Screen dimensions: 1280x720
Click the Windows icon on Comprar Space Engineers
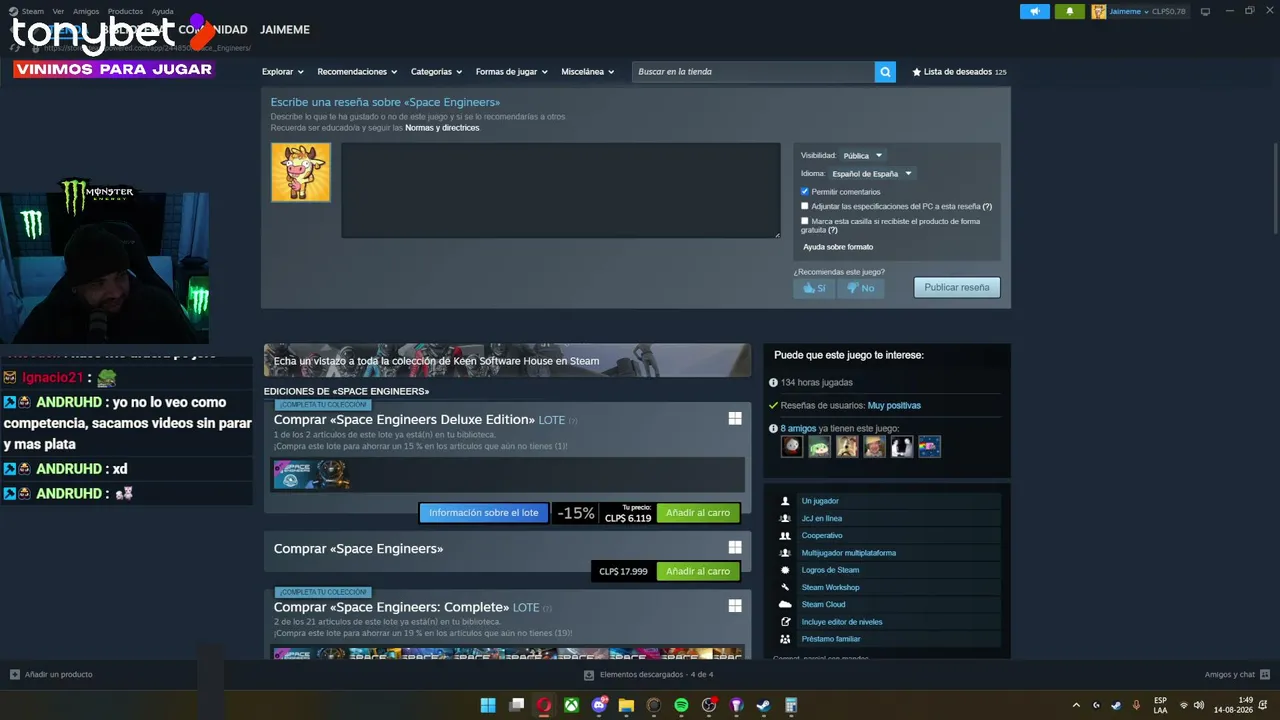[x=735, y=547]
